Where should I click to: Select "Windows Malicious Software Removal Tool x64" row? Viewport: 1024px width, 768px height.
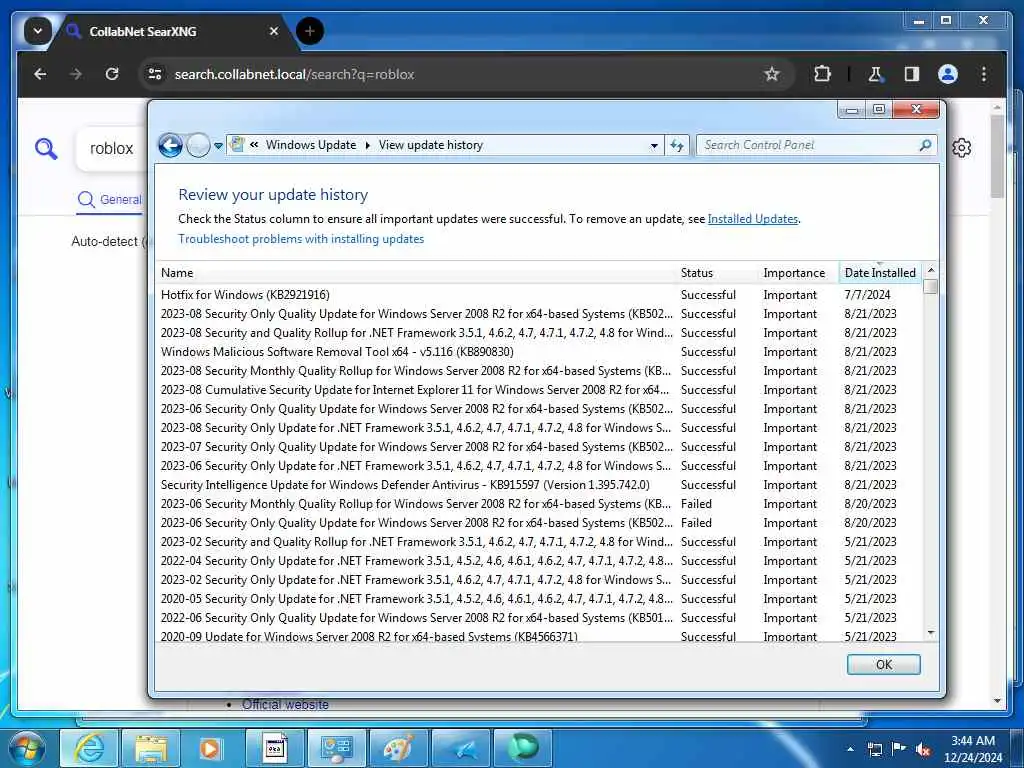click(539, 351)
